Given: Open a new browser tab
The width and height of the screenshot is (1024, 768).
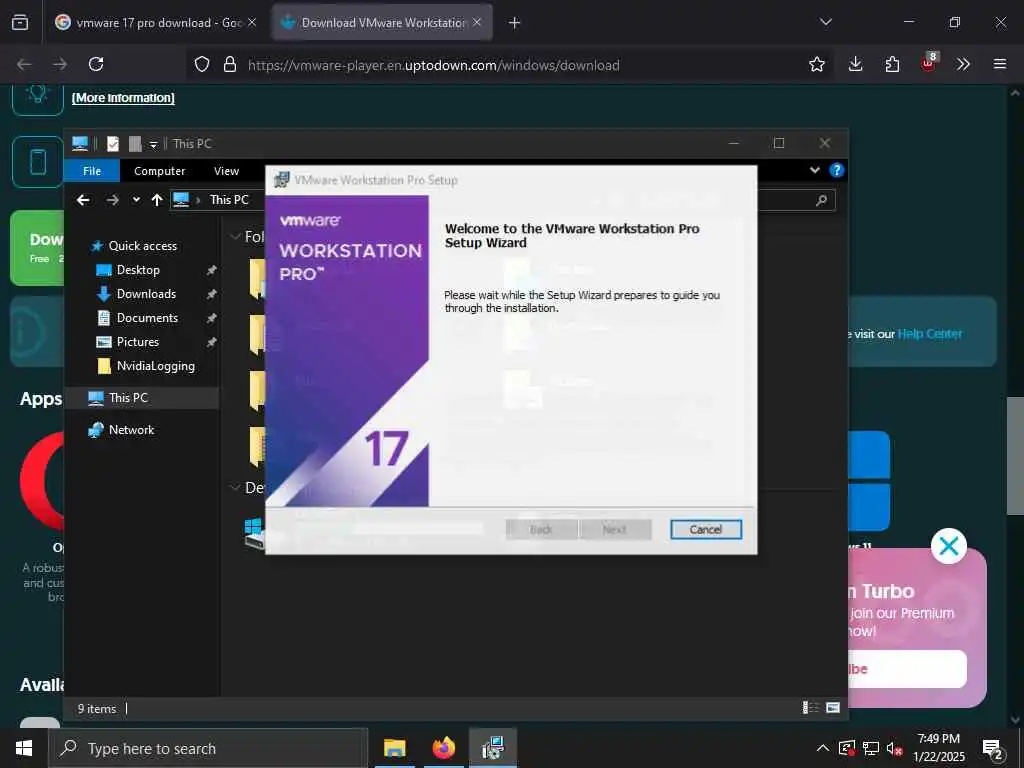Looking at the screenshot, I should tap(515, 23).
